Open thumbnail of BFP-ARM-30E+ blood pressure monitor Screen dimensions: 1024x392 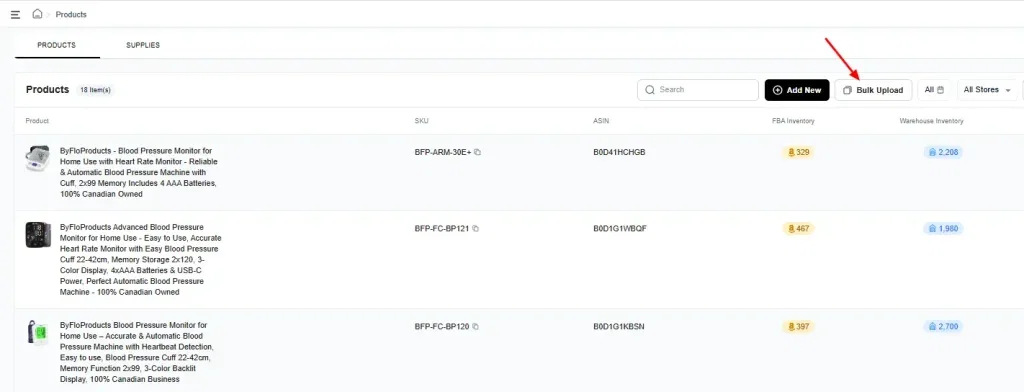click(x=37, y=159)
